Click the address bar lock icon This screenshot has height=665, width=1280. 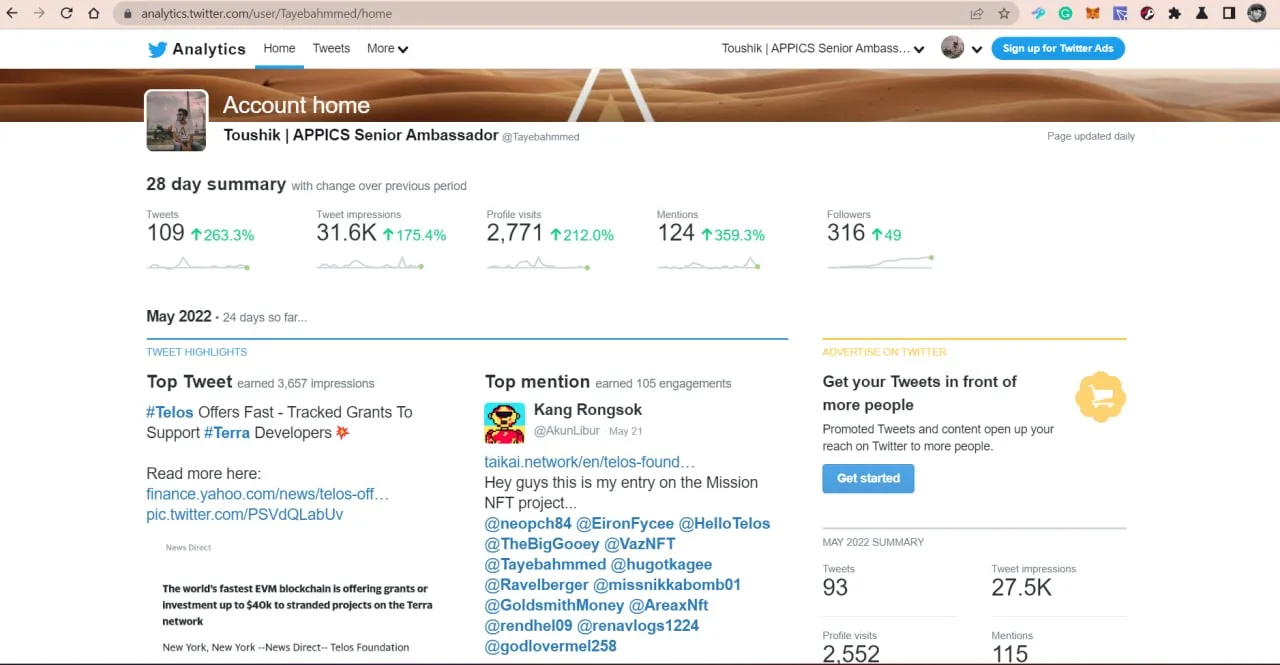tap(128, 14)
